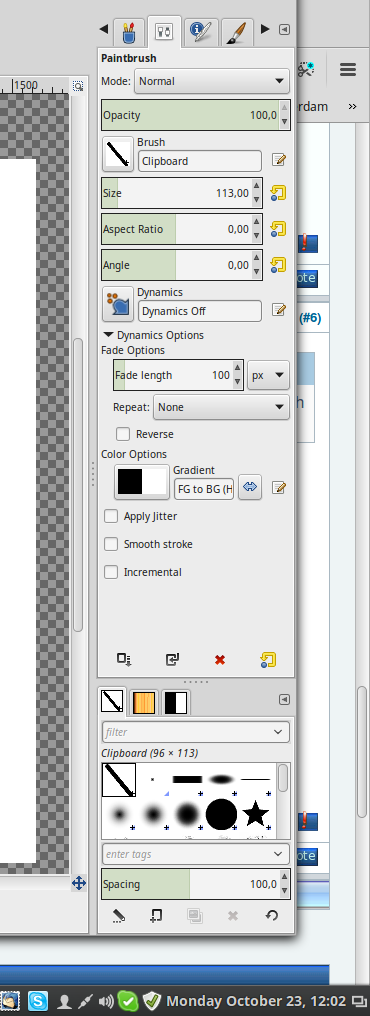The height and width of the screenshot is (1016, 370).
Task: Switch to the Brushes tab
Action: 113,701
